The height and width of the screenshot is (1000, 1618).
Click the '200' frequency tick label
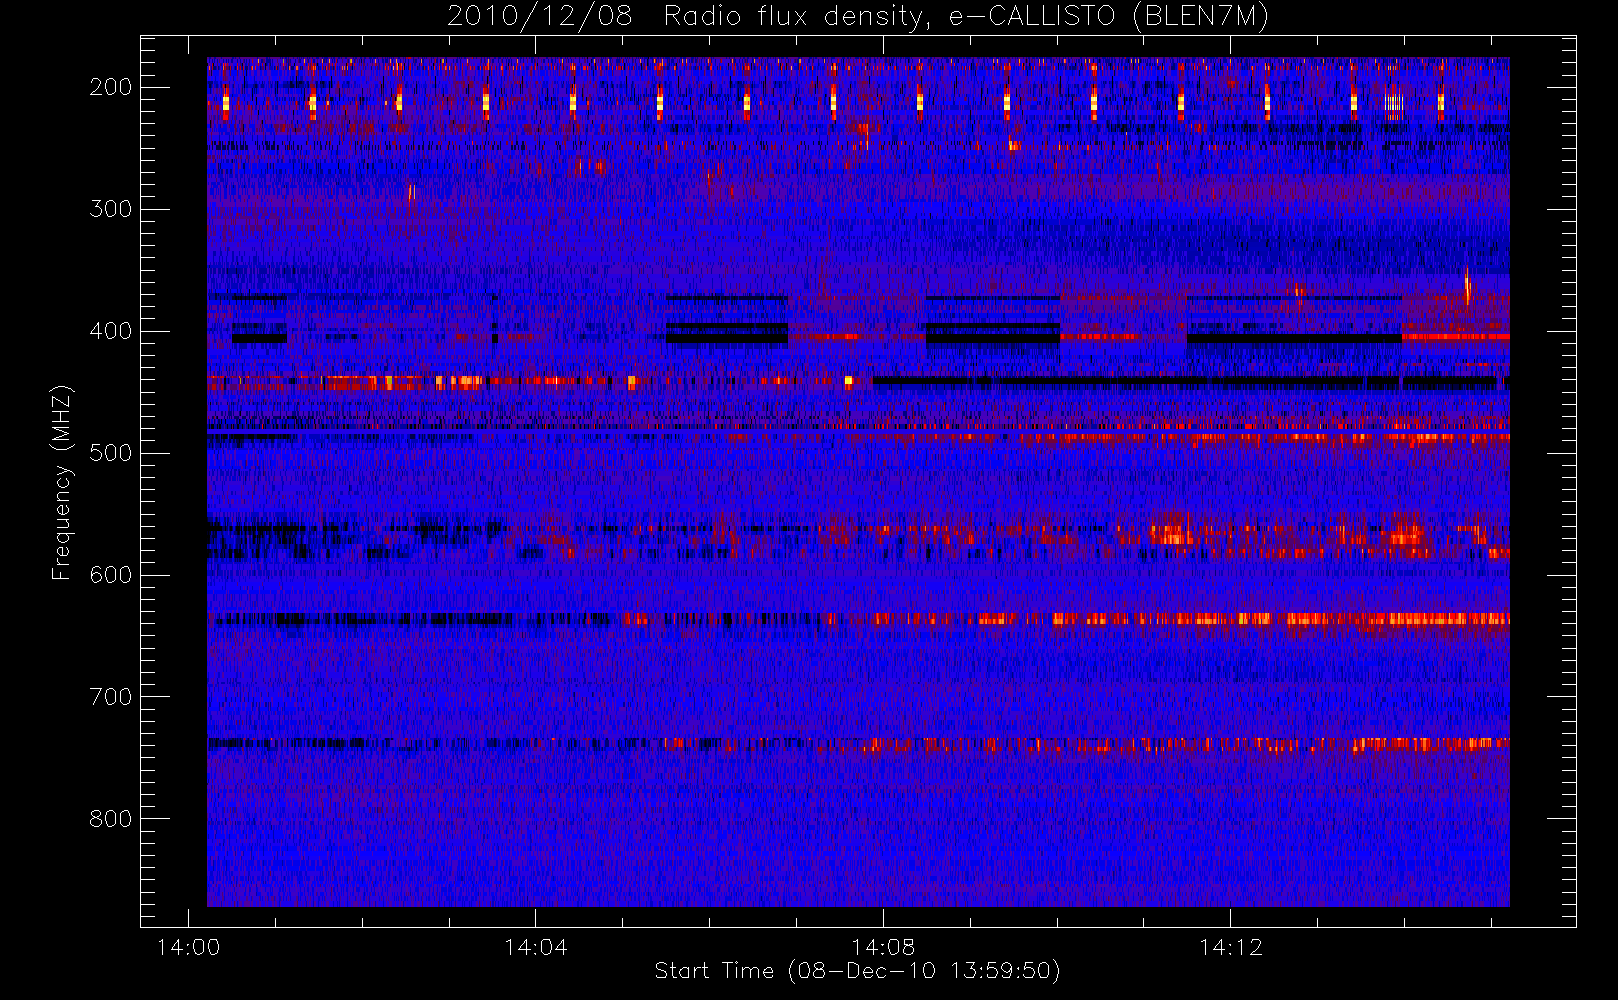110,87
